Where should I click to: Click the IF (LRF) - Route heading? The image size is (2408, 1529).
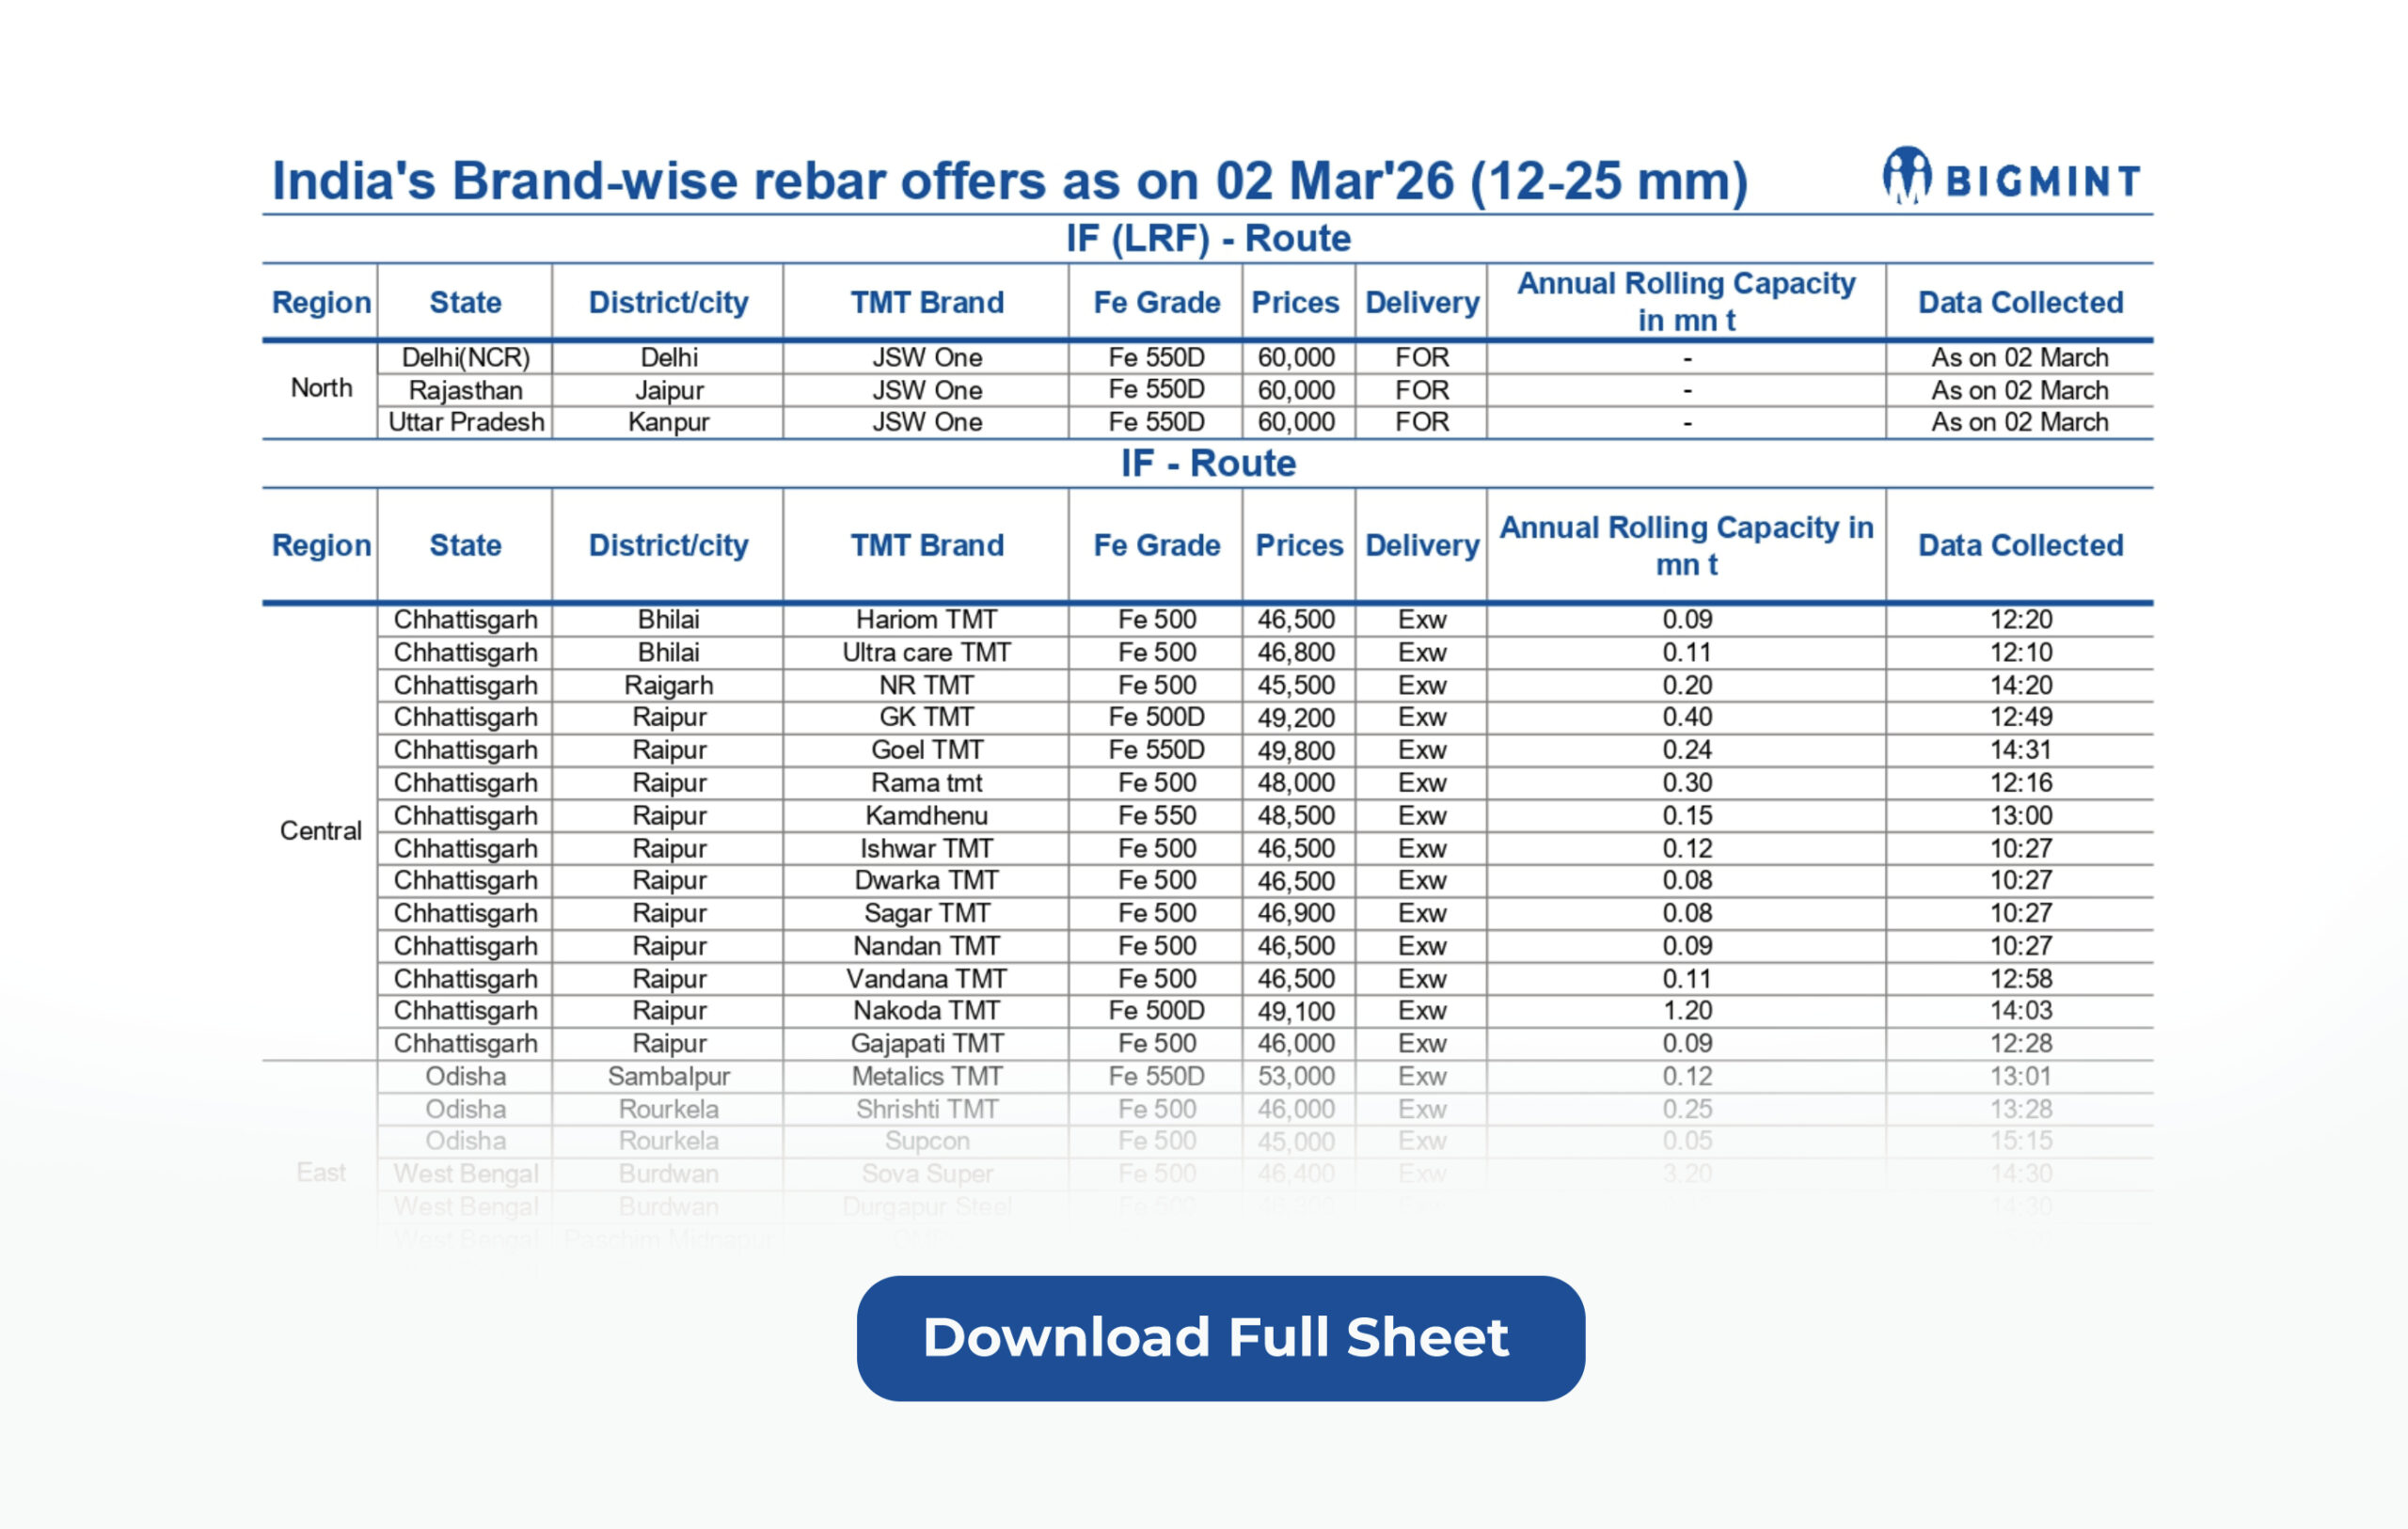(x=1207, y=238)
